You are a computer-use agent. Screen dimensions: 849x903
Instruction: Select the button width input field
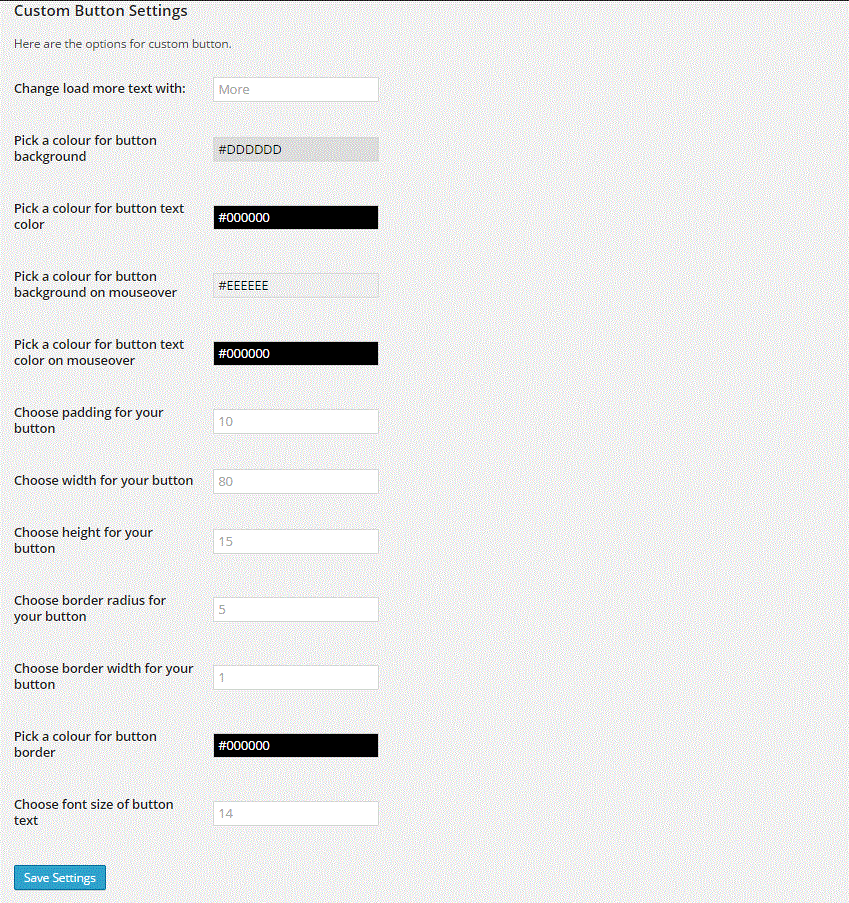295,481
